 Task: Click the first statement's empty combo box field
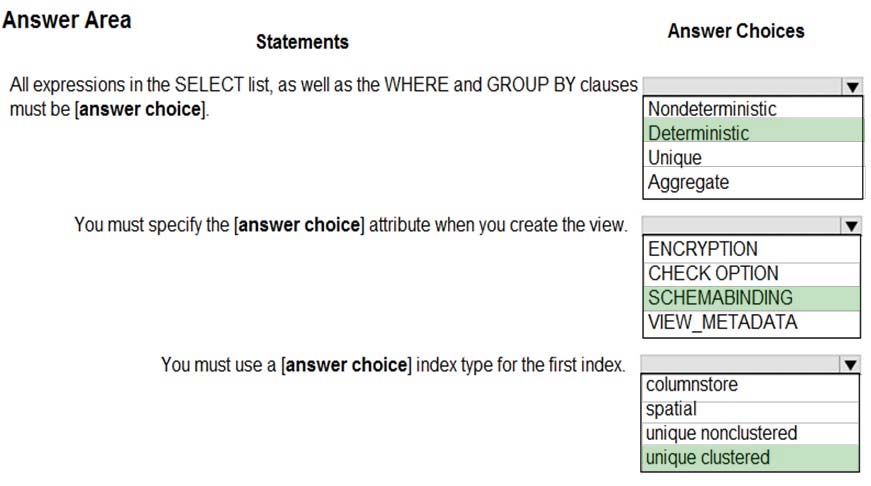[x=743, y=86]
